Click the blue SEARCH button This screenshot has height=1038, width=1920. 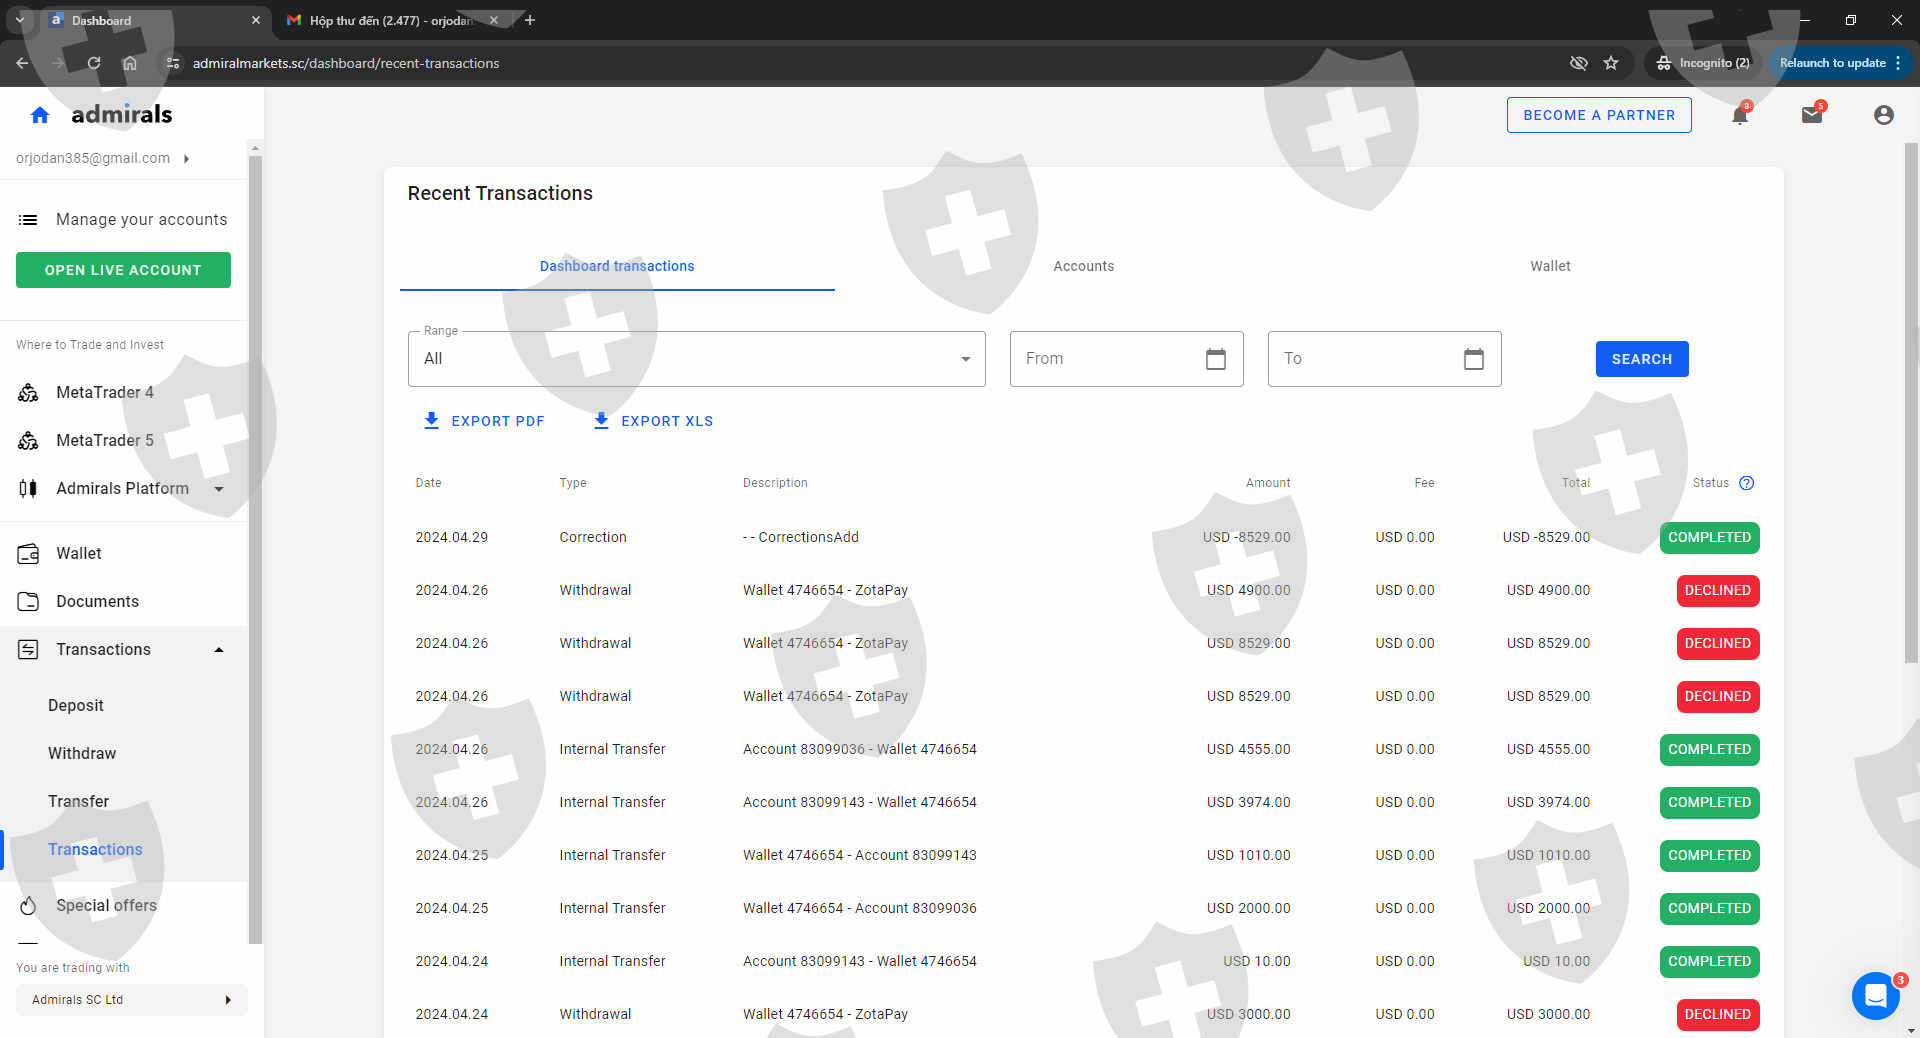click(1641, 359)
